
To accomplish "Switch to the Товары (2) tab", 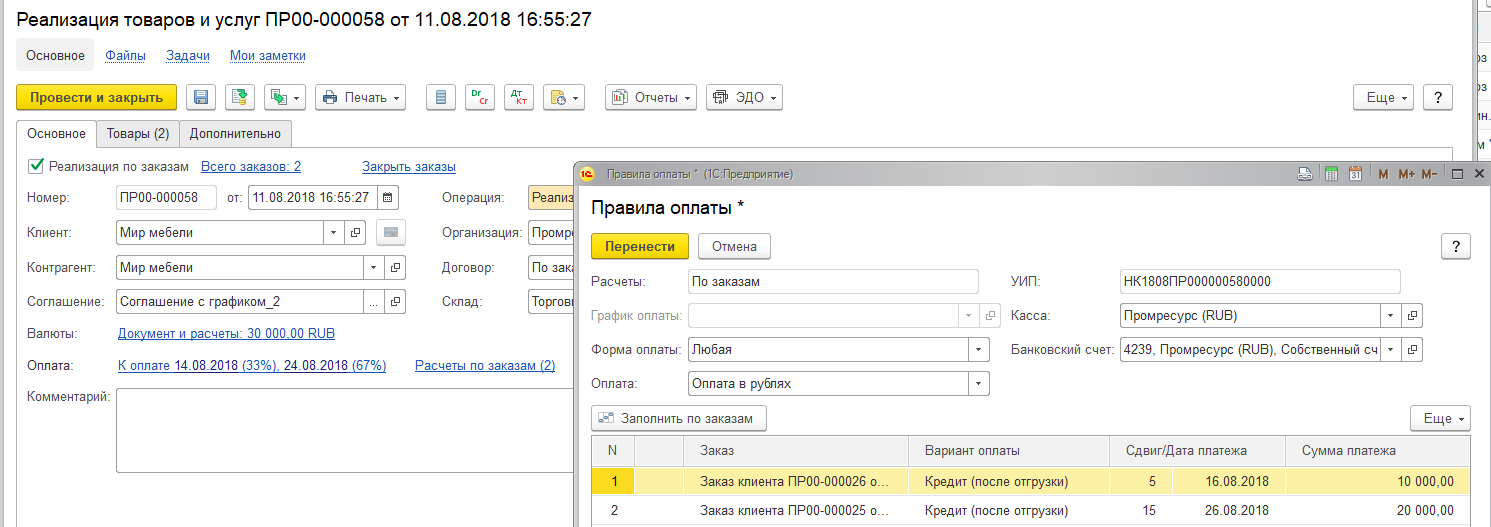I will 138,134.
